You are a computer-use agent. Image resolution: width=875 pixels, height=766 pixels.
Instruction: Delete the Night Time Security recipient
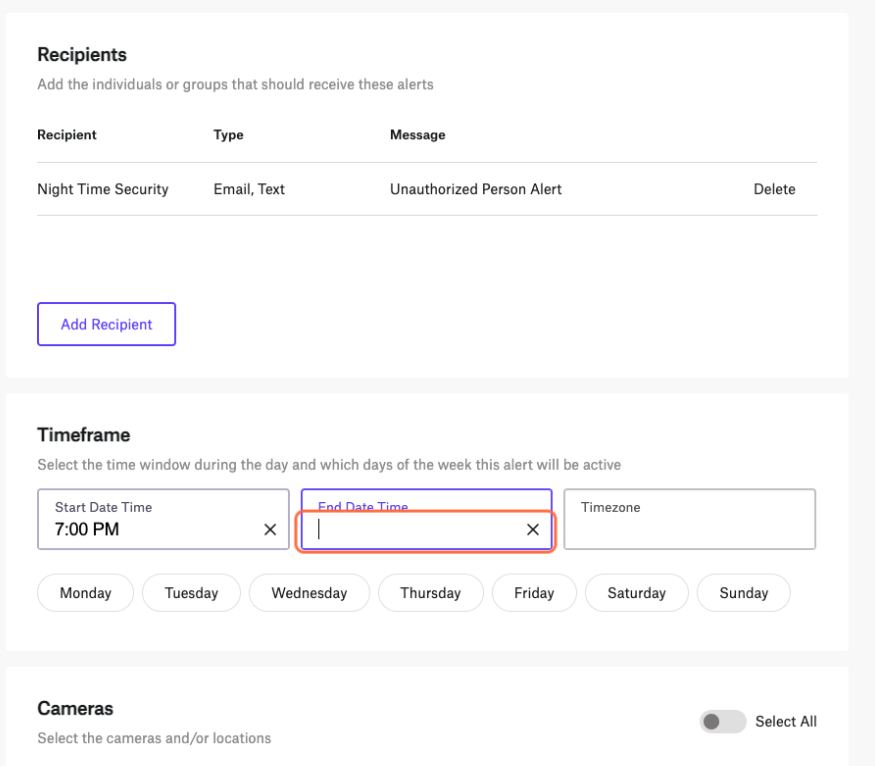(774, 189)
